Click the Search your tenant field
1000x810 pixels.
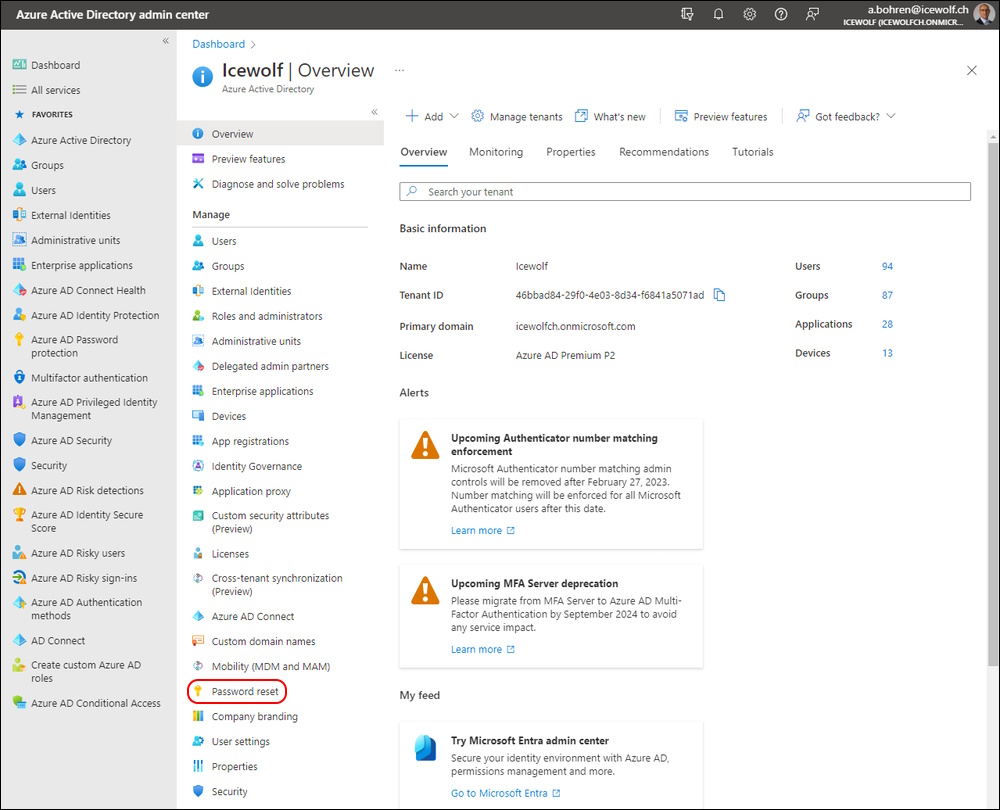pos(685,191)
